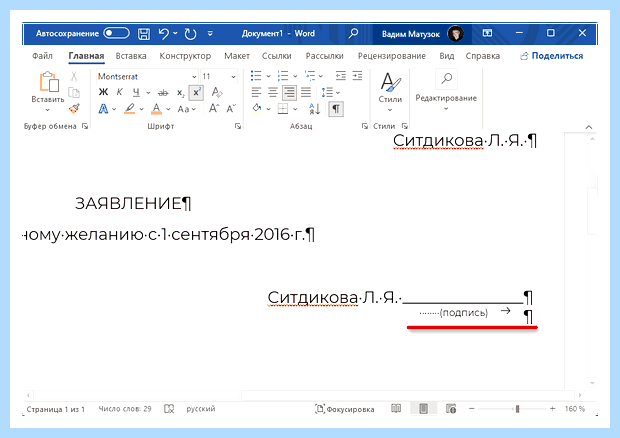The height and width of the screenshot is (438, 620).
Task: Click the Вставить paste button
Action: 48,87
